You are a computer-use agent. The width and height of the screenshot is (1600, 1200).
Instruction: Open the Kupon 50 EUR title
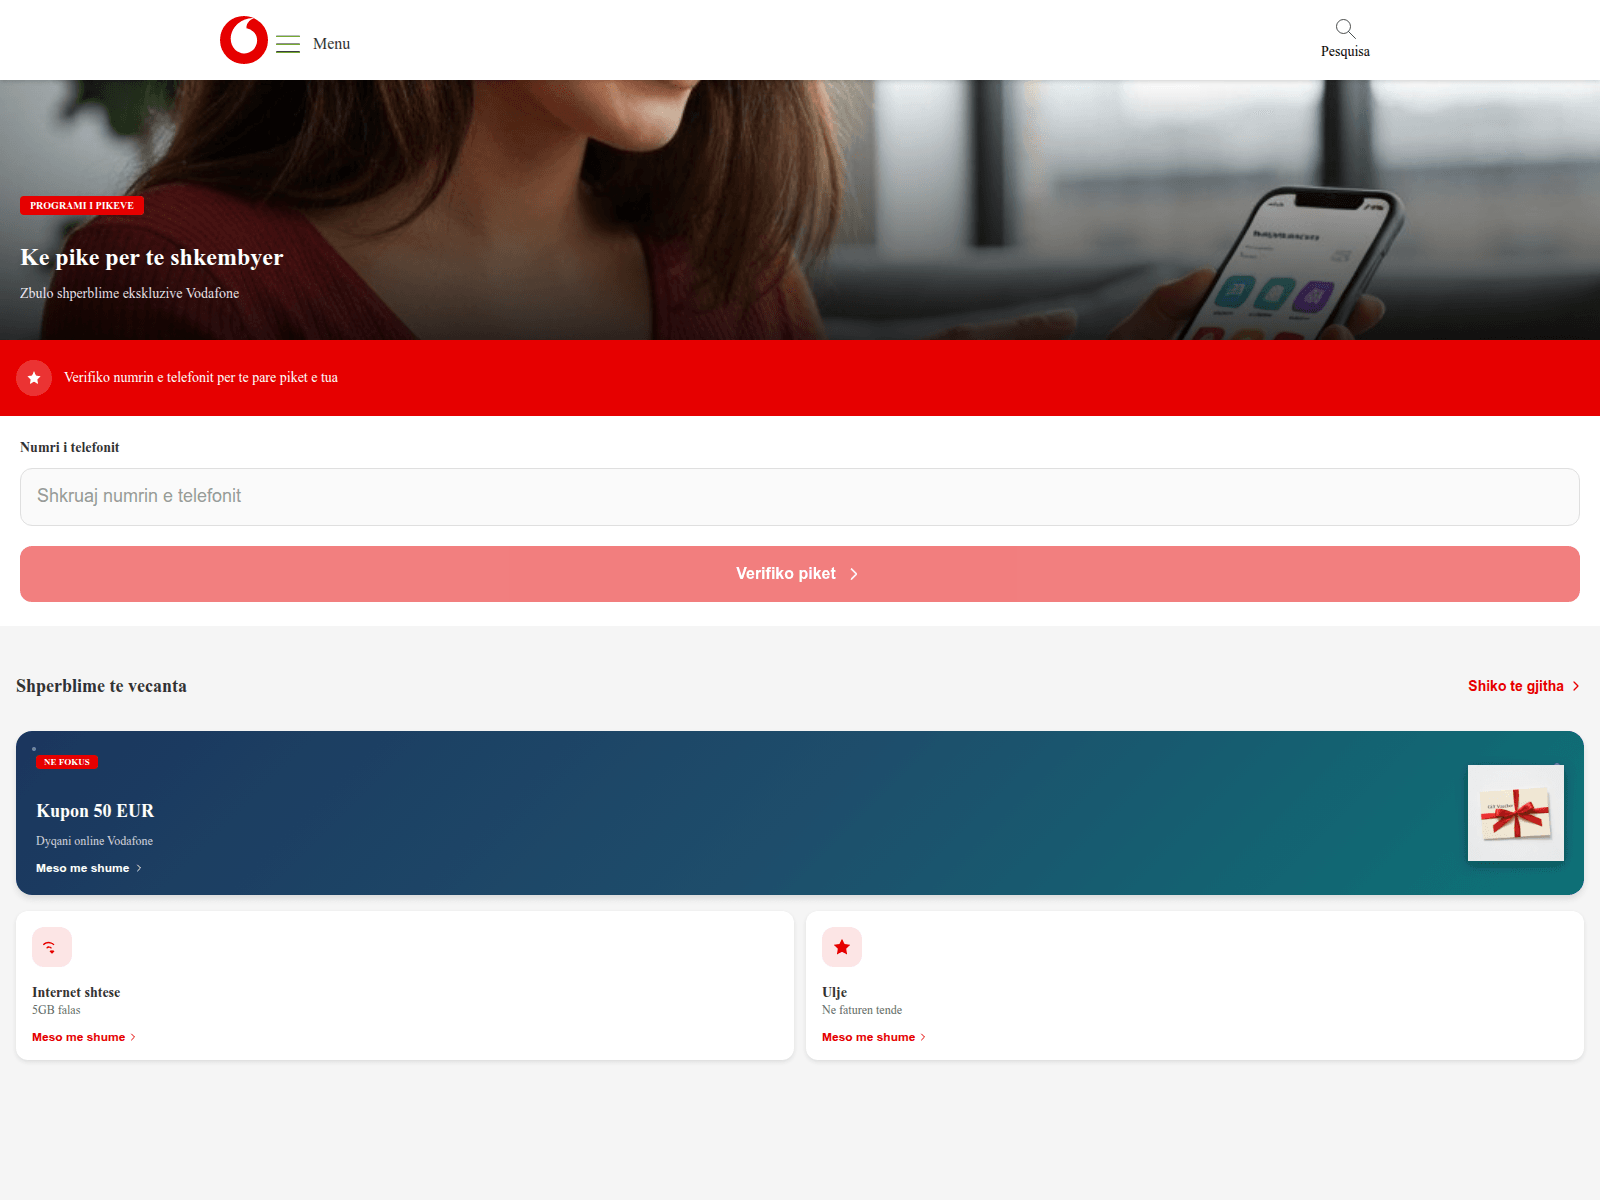[x=95, y=811]
